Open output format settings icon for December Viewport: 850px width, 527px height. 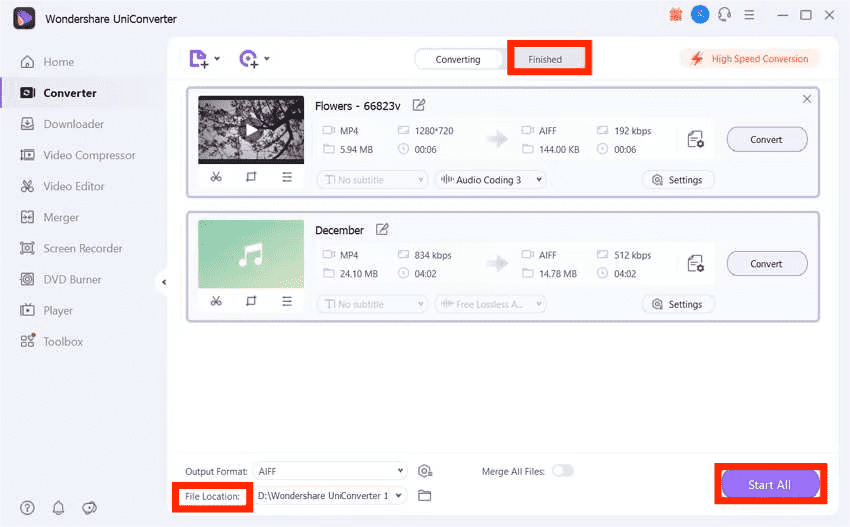[x=696, y=264]
